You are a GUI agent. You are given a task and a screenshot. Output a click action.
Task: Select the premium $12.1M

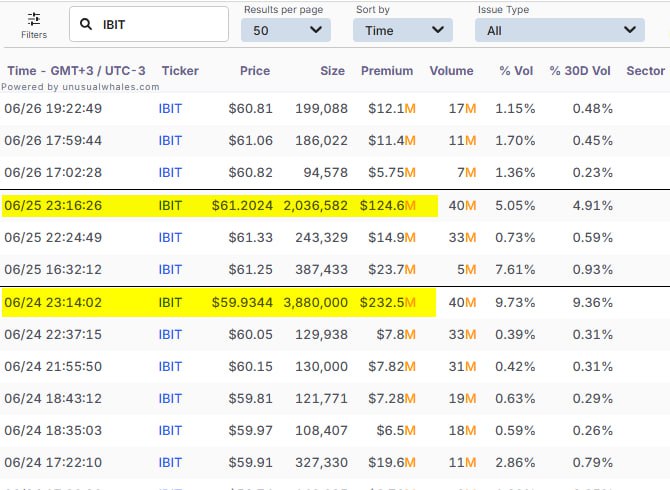(392, 109)
